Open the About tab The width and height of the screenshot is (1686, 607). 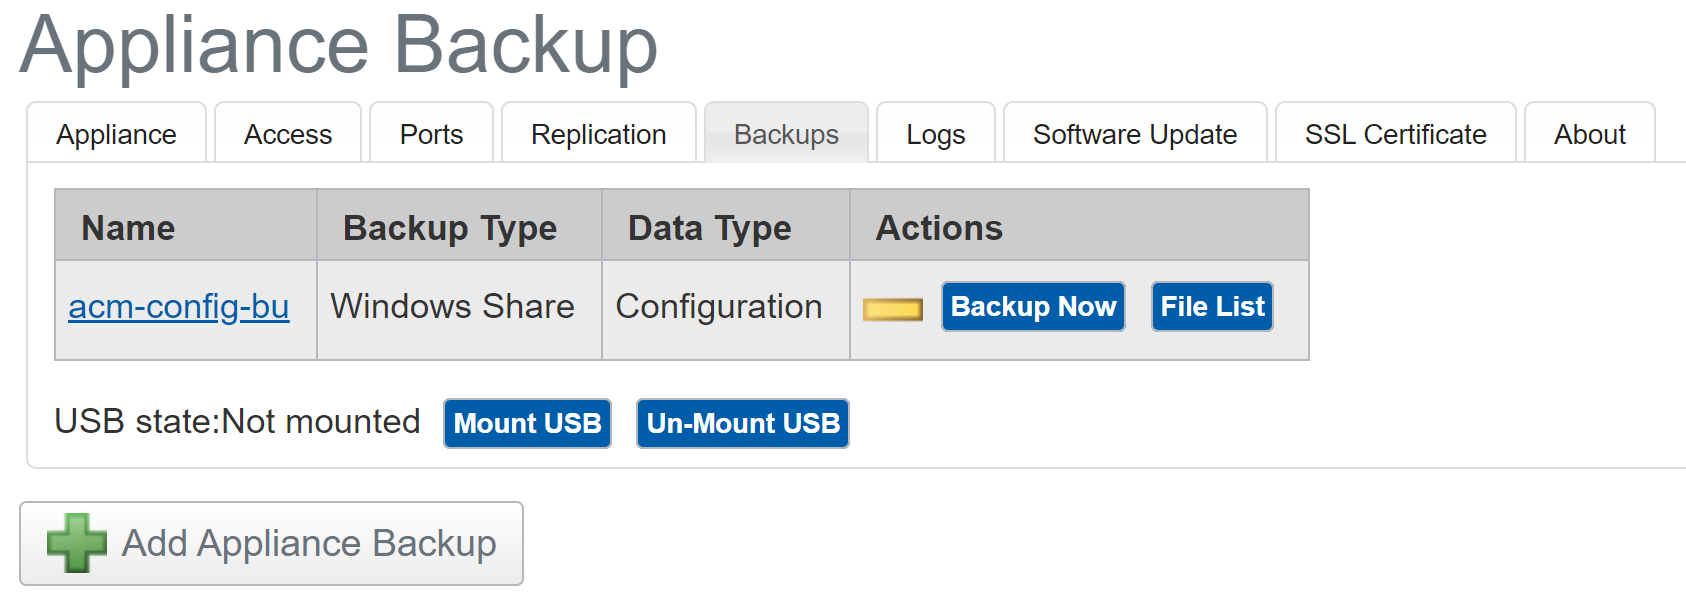click(1589, 133)
